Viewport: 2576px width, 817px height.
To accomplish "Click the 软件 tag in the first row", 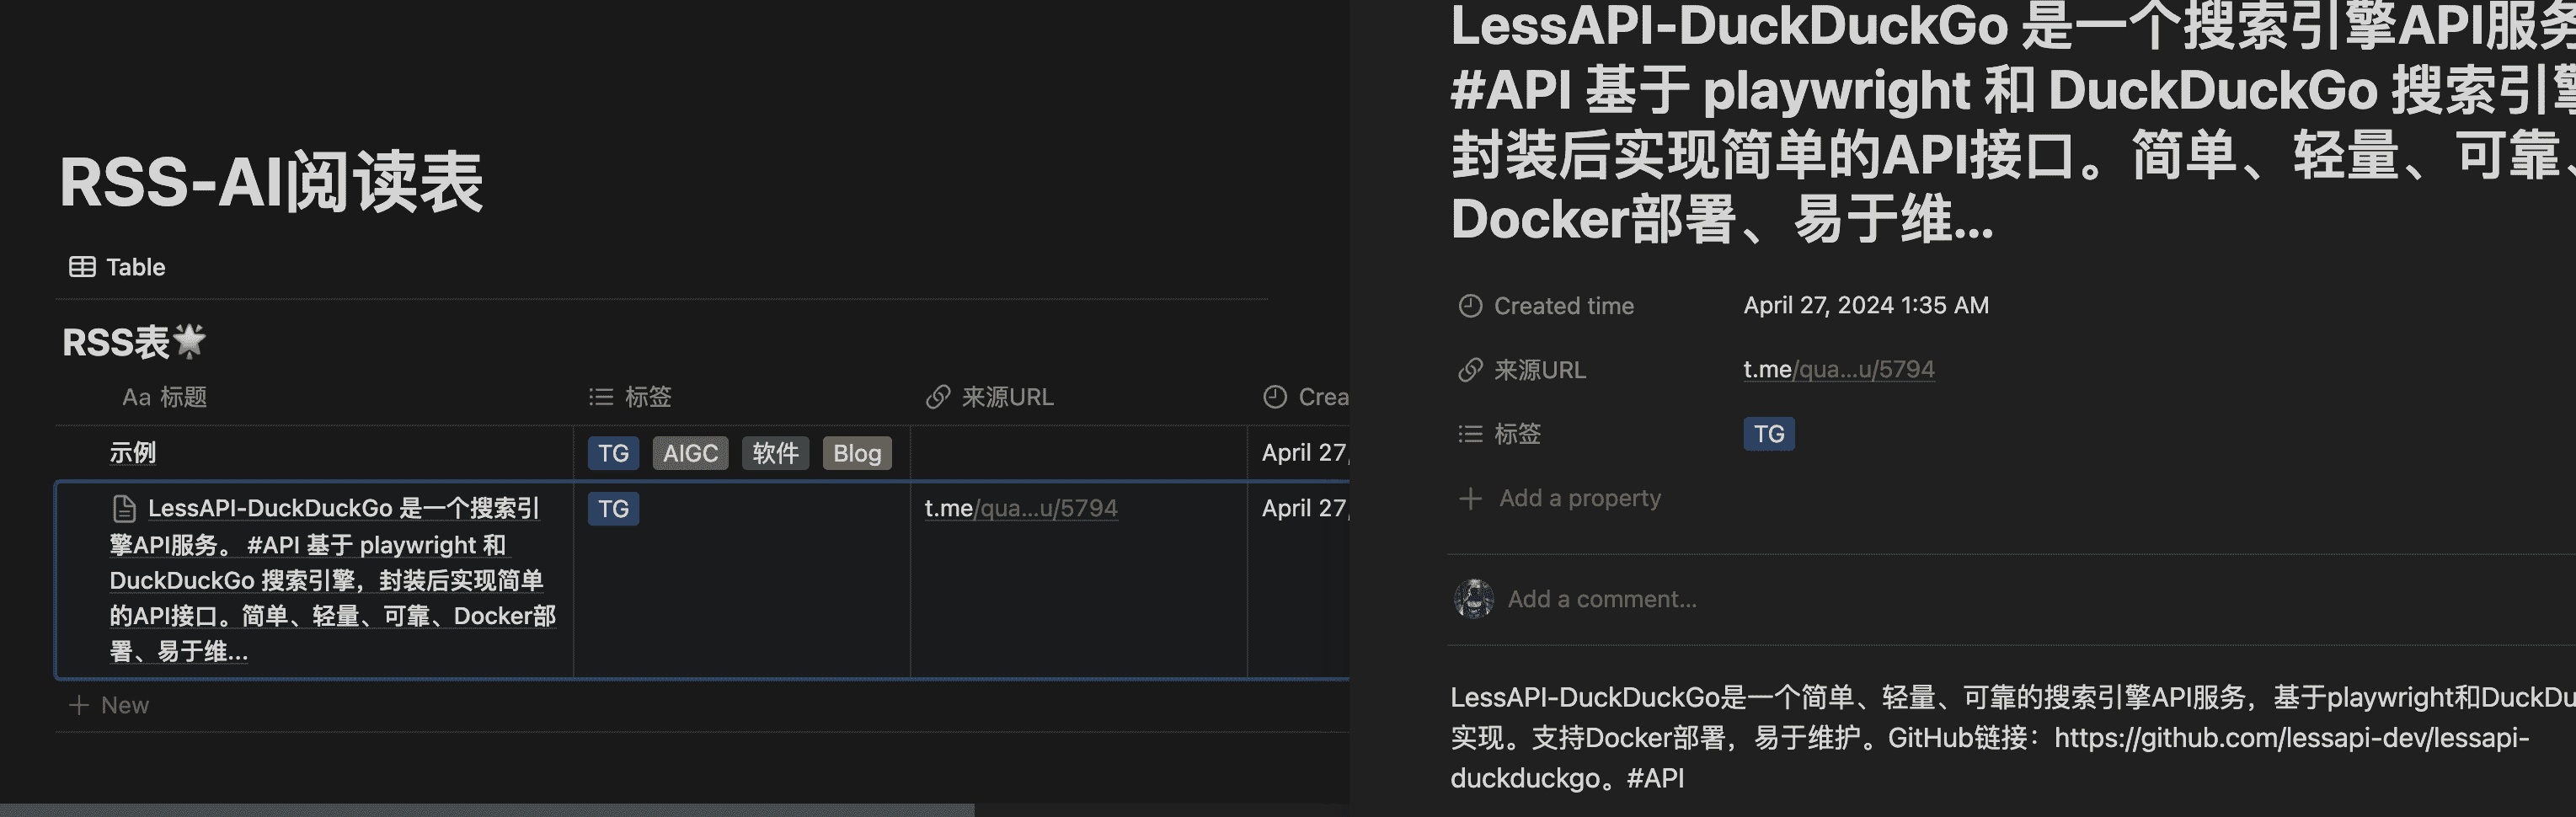I will click(775, 453).
